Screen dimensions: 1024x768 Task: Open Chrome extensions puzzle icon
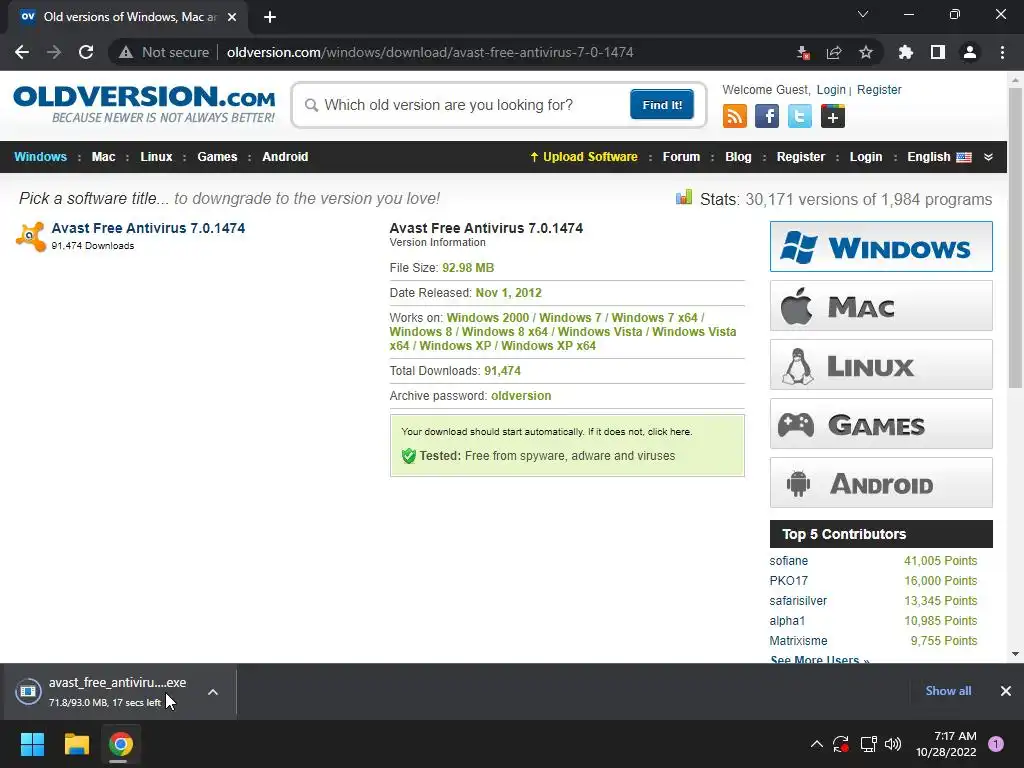(x=905, y=52)
